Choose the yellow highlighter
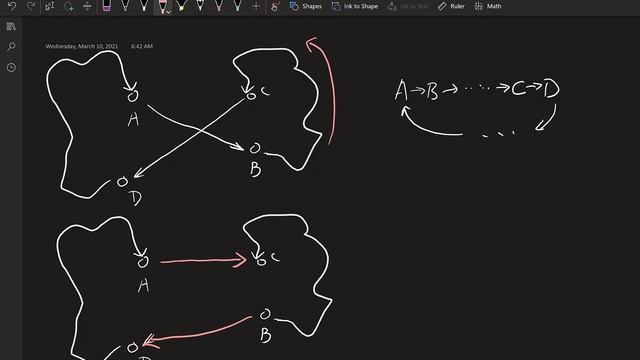640x360 pixels. 182,6
